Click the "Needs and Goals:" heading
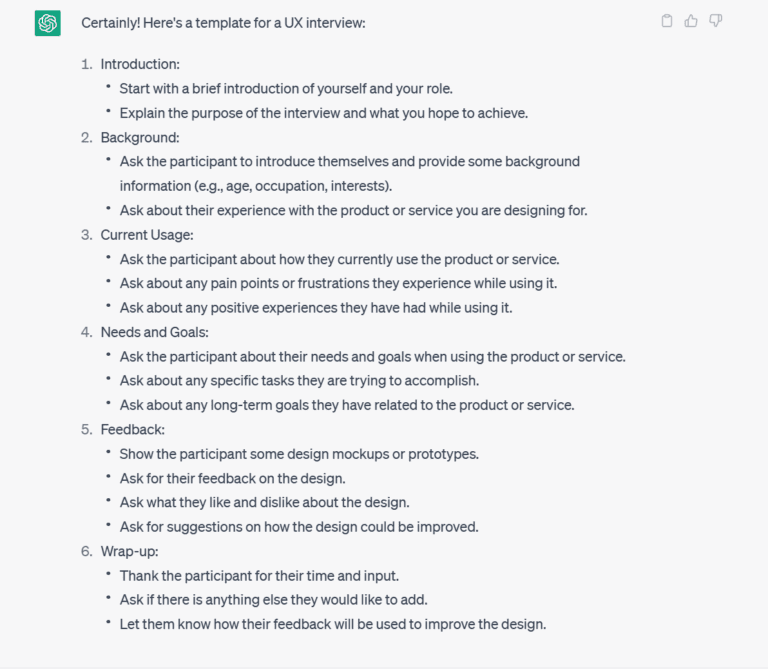Image resolution: width=768 pixels, height=669 pixels. [152, 332]
